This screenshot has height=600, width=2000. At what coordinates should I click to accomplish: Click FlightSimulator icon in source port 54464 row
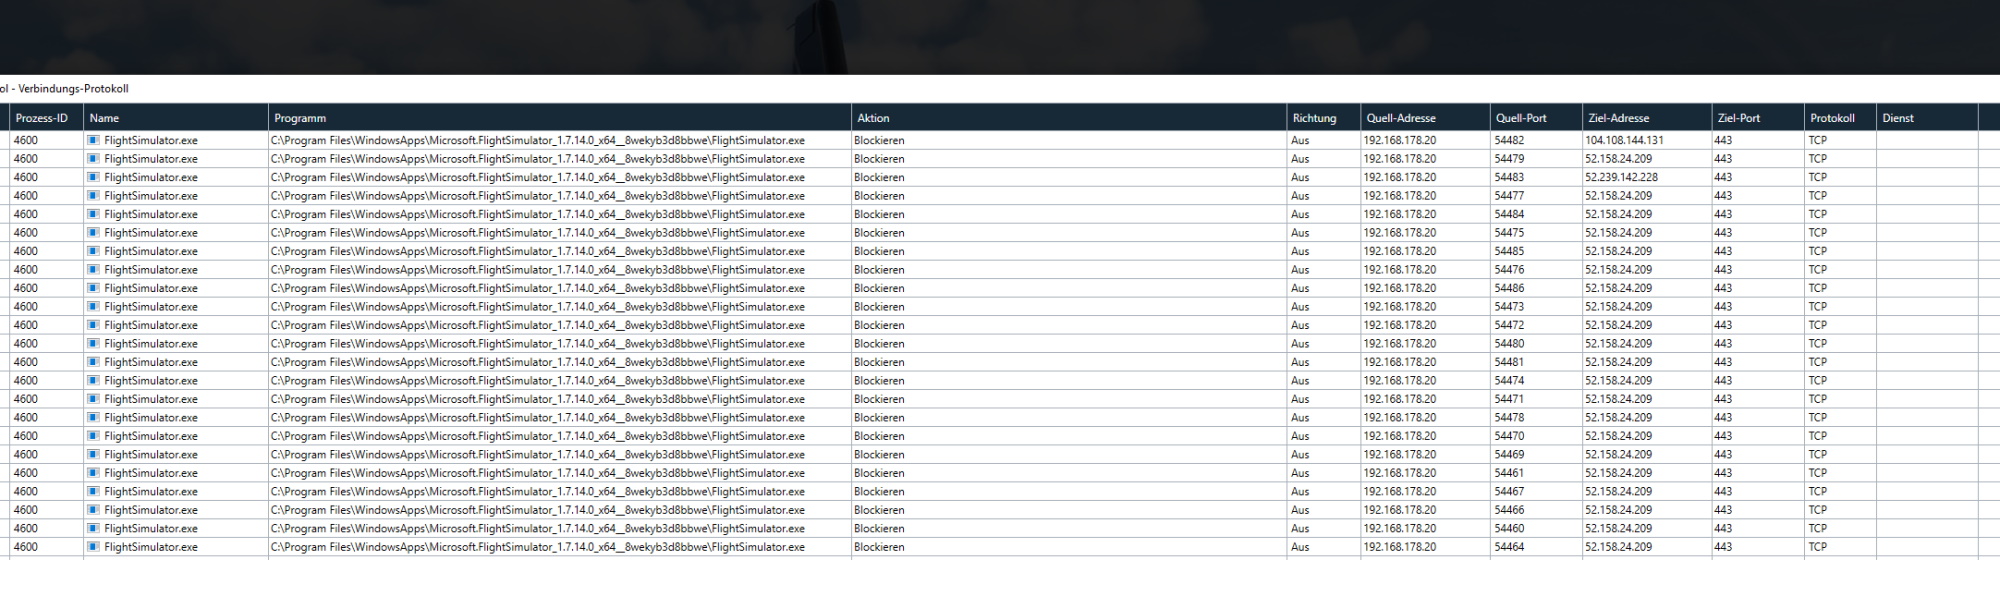93,547
